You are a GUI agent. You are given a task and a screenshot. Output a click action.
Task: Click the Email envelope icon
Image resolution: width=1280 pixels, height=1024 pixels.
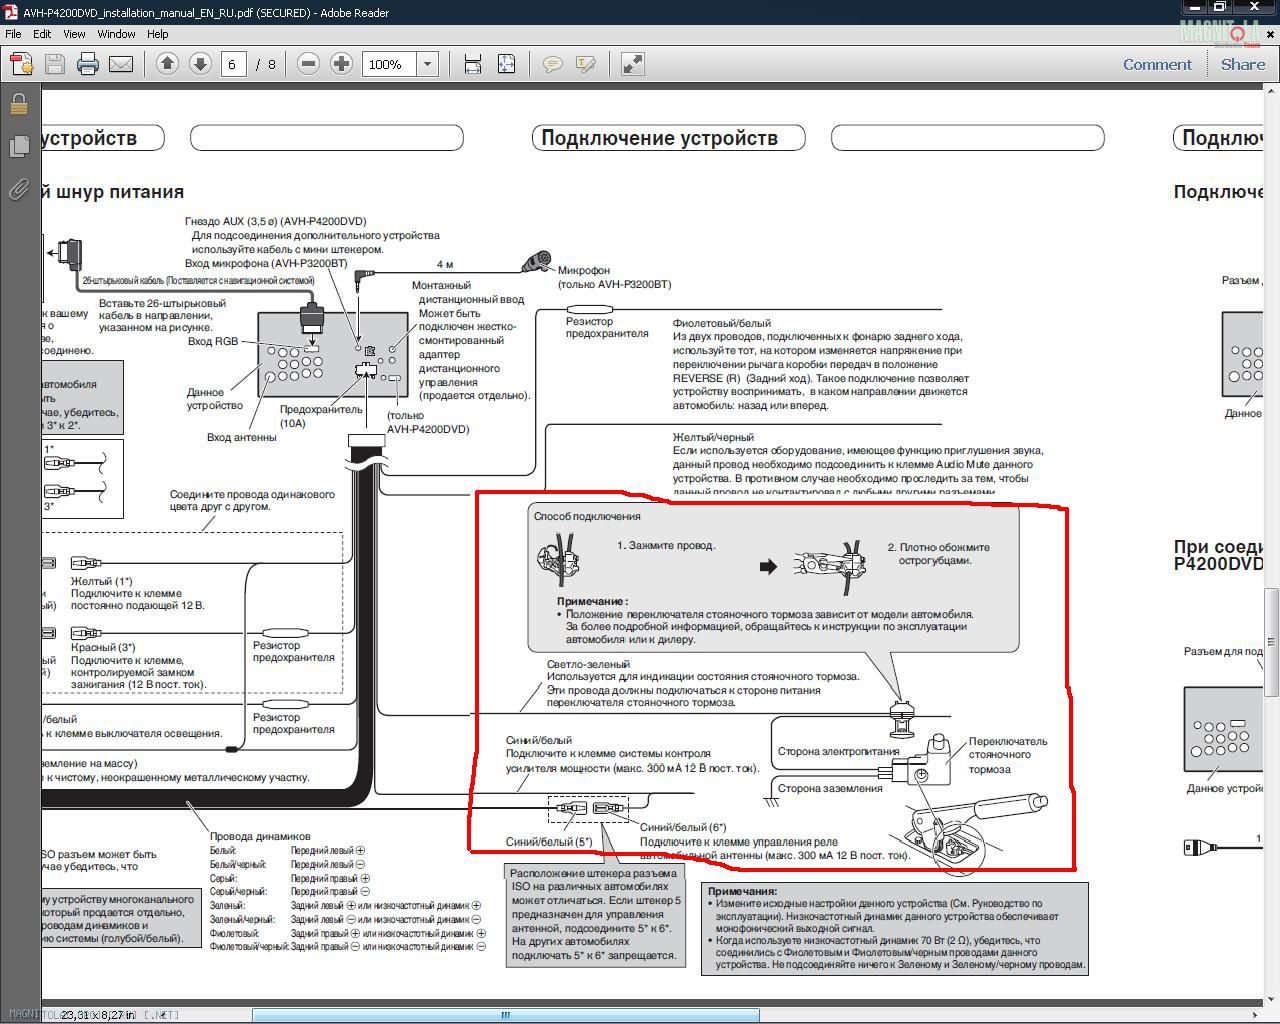[121, 65]
